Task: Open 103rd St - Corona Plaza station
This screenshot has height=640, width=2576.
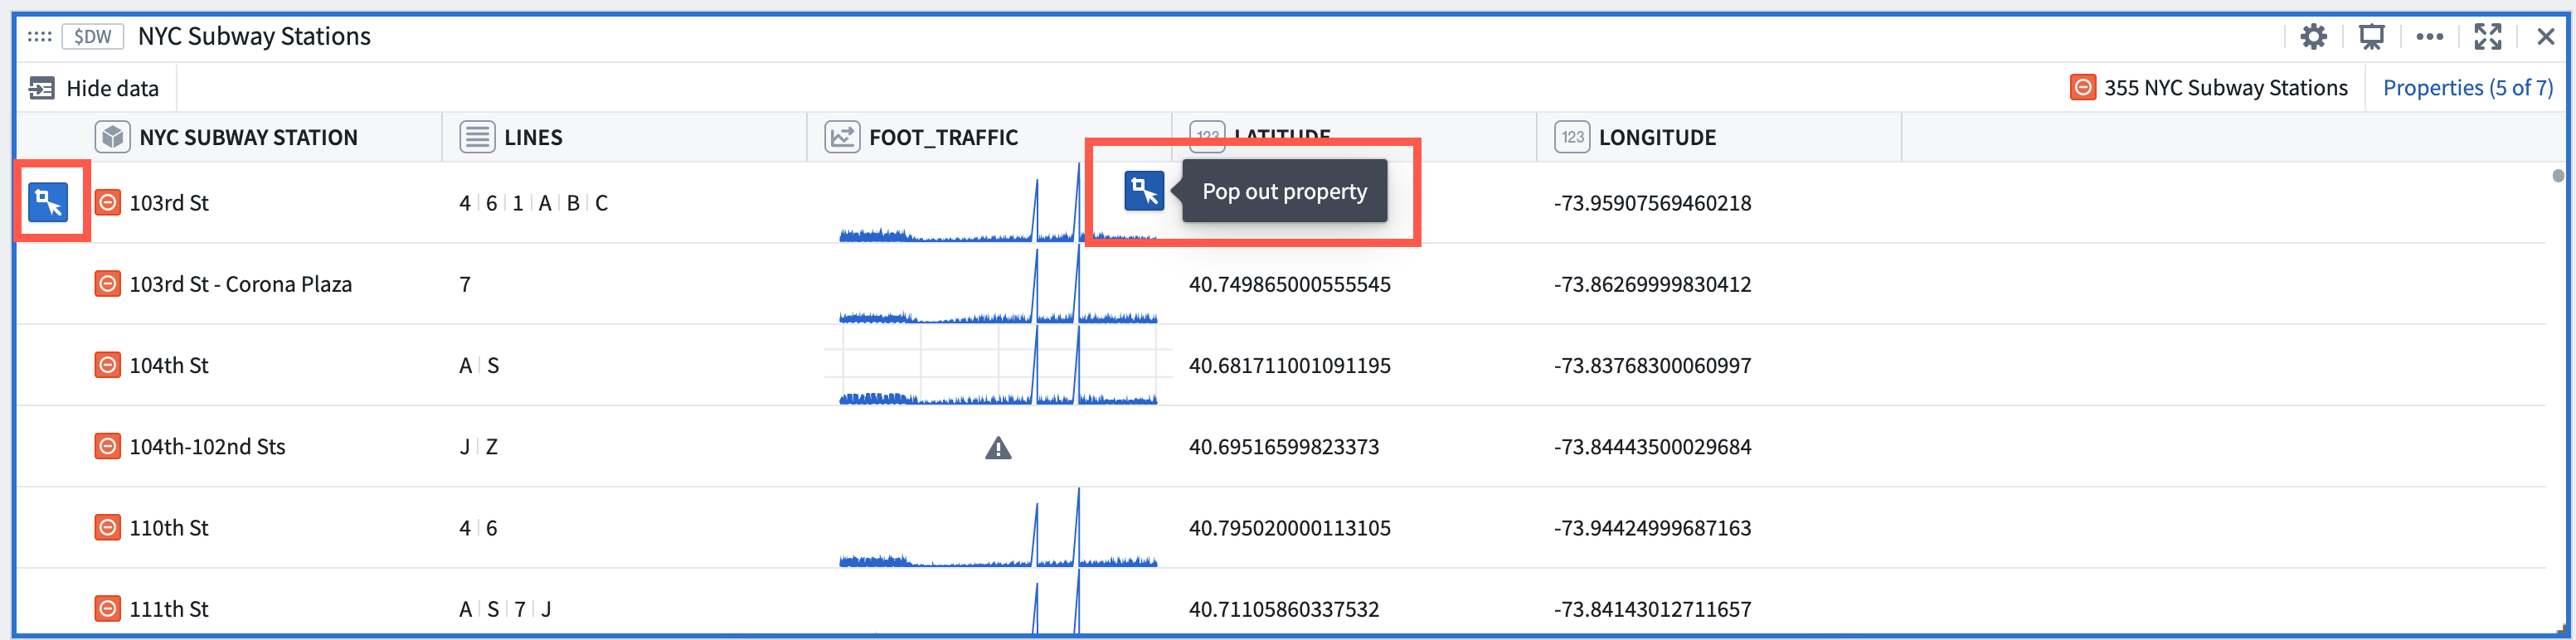Action: pos(240,284)
